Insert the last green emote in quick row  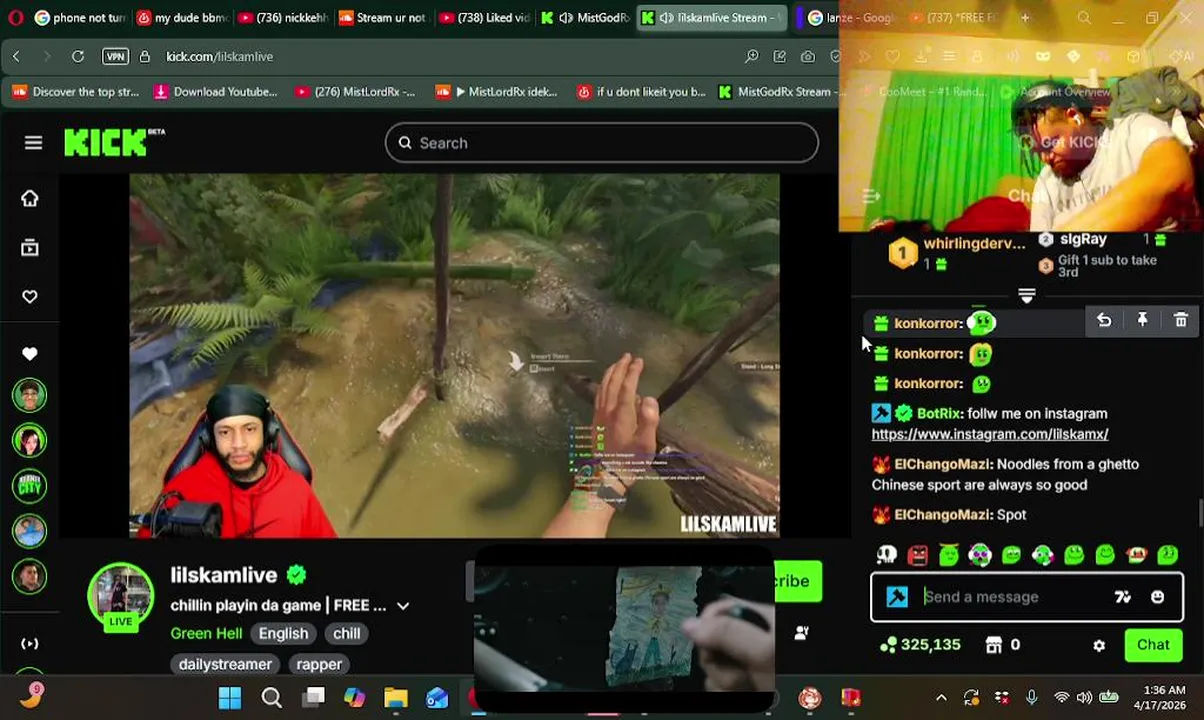pyautogui.click(x=1167, y=555)
